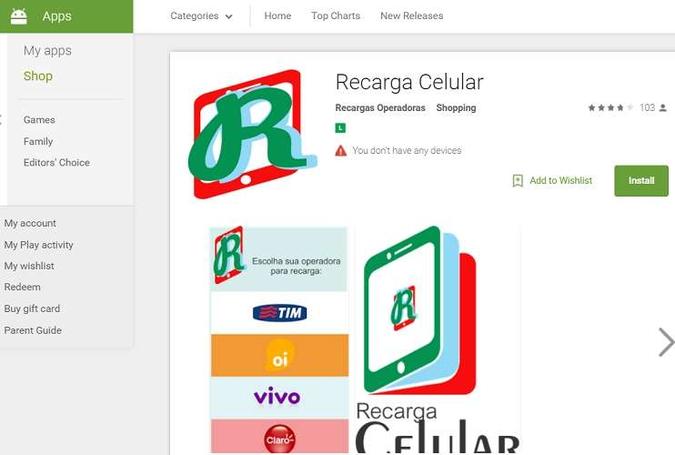The image size is (675, 455).
Task: Show next screenshot with right chevron
Action: (x=666, y=343)
